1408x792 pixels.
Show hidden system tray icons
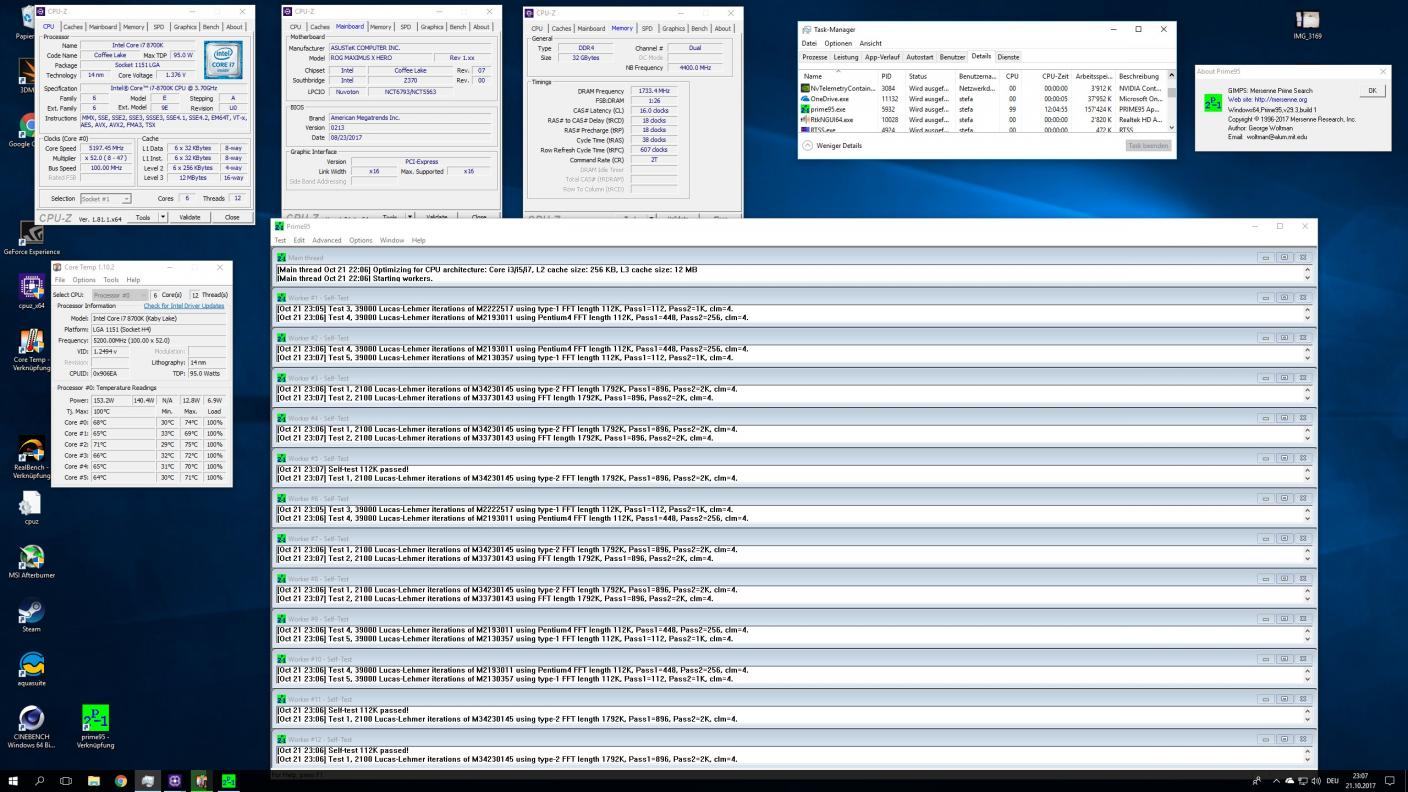point(1275,780)
